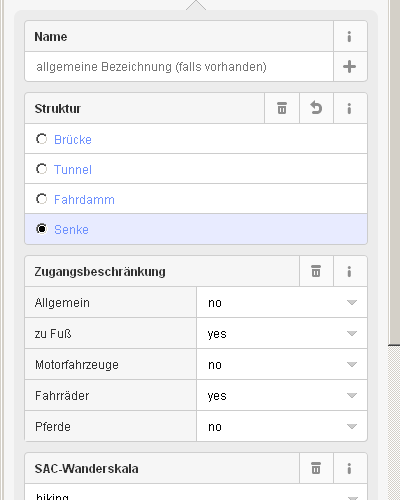Revert Struktur changes with undo arrow

[316, 108]
